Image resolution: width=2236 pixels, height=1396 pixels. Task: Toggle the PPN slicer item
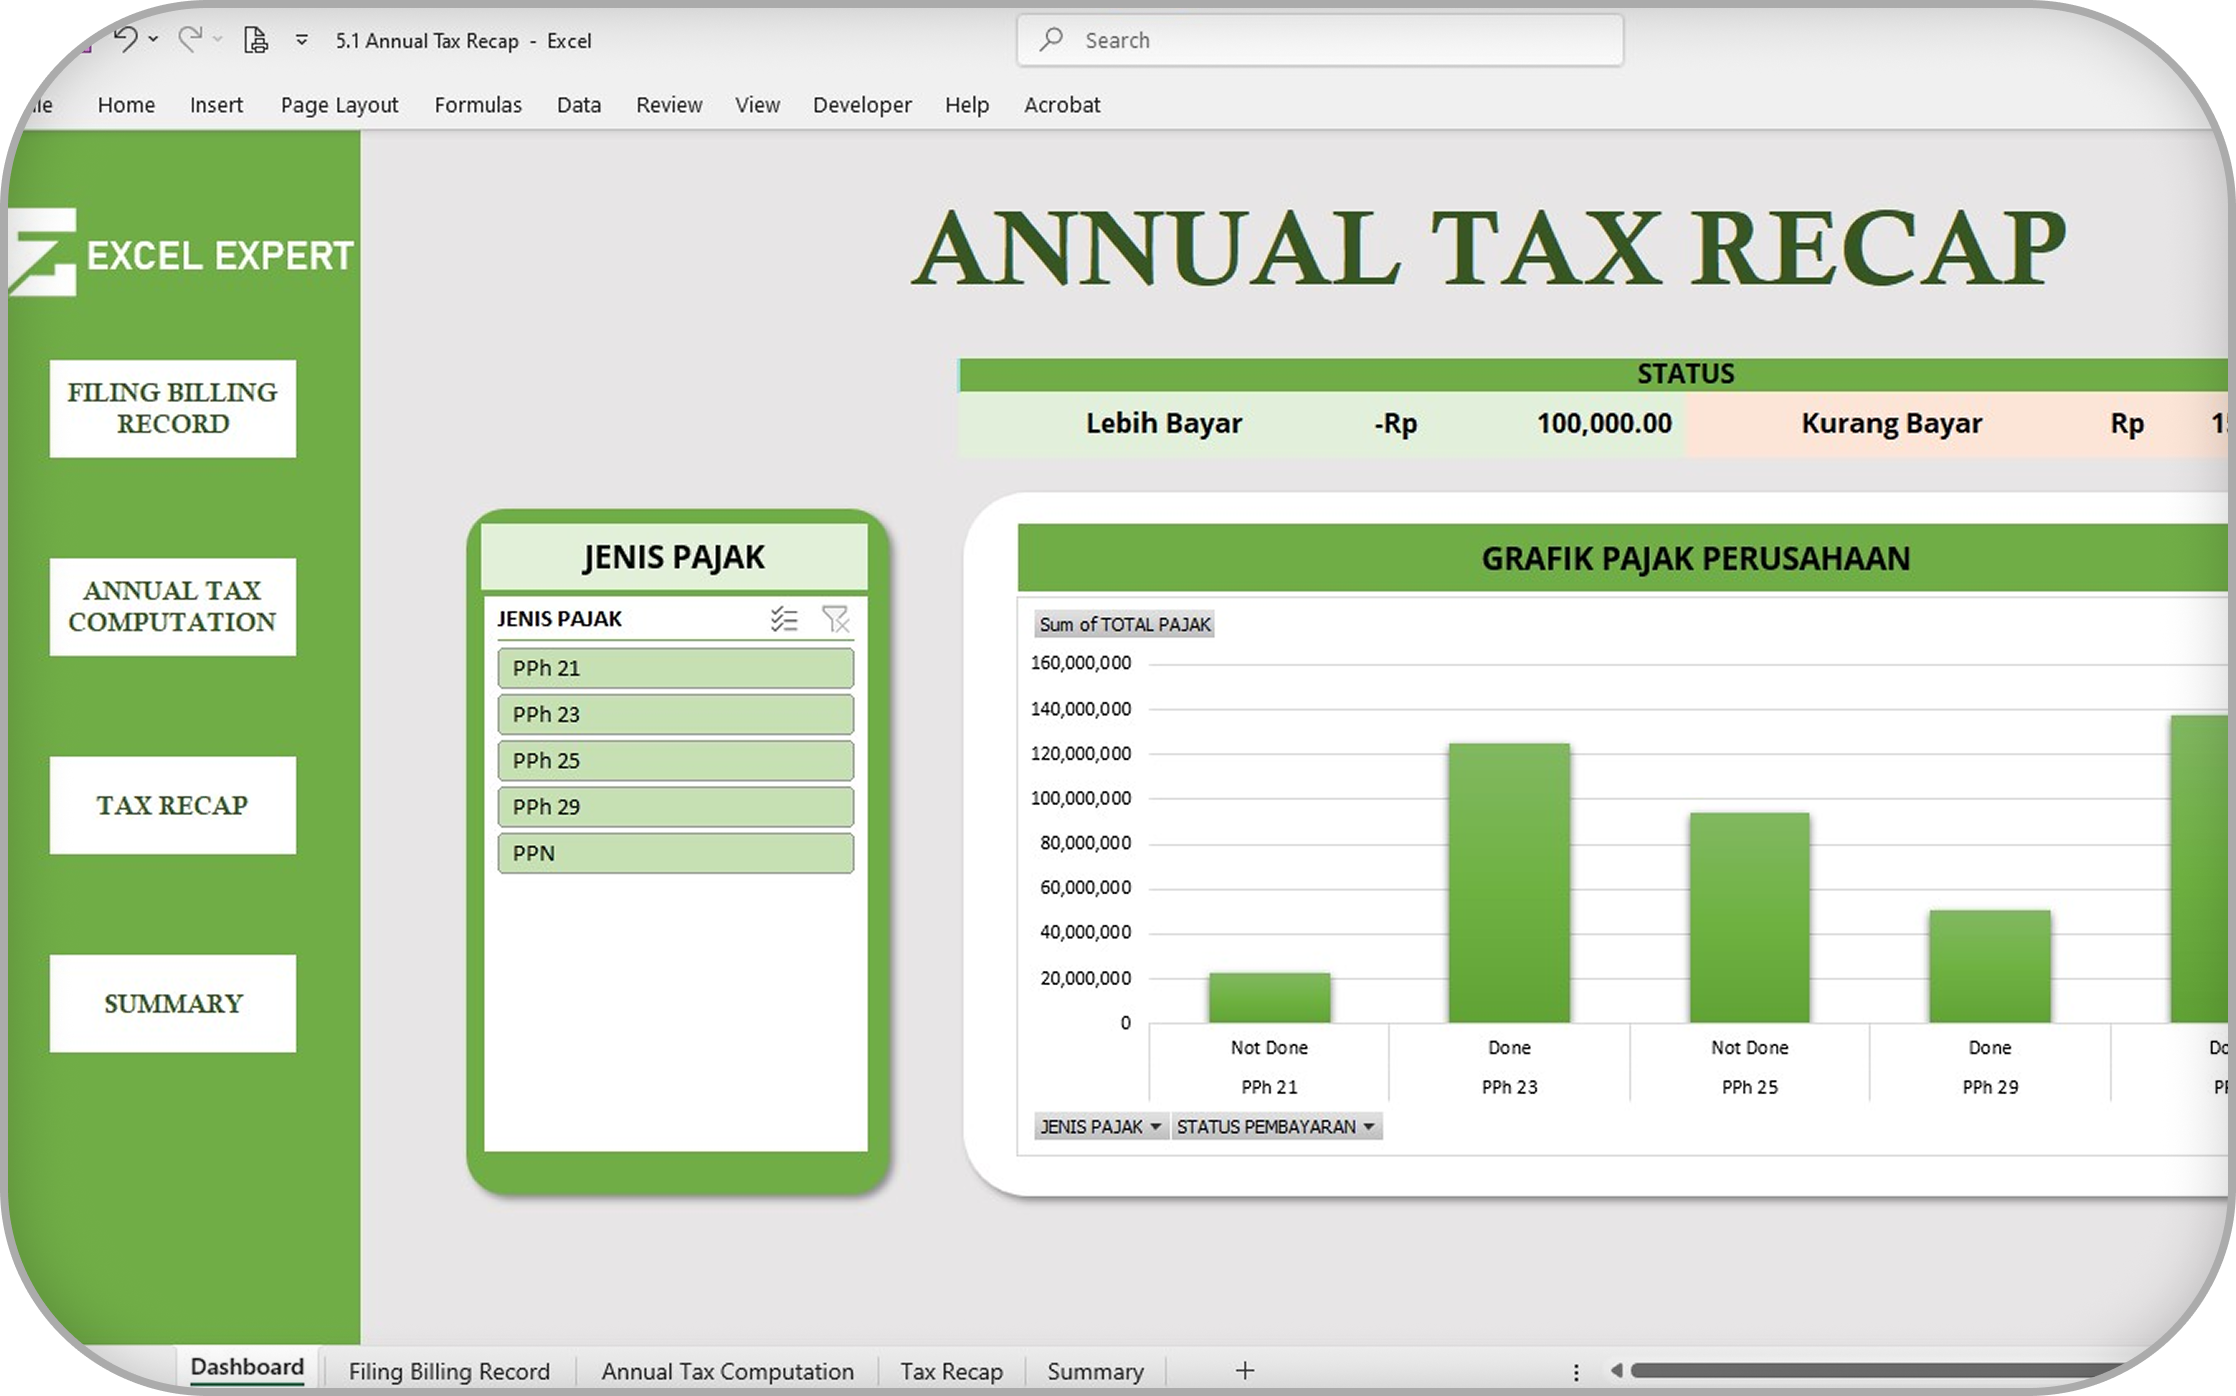[x=675, y=853]
